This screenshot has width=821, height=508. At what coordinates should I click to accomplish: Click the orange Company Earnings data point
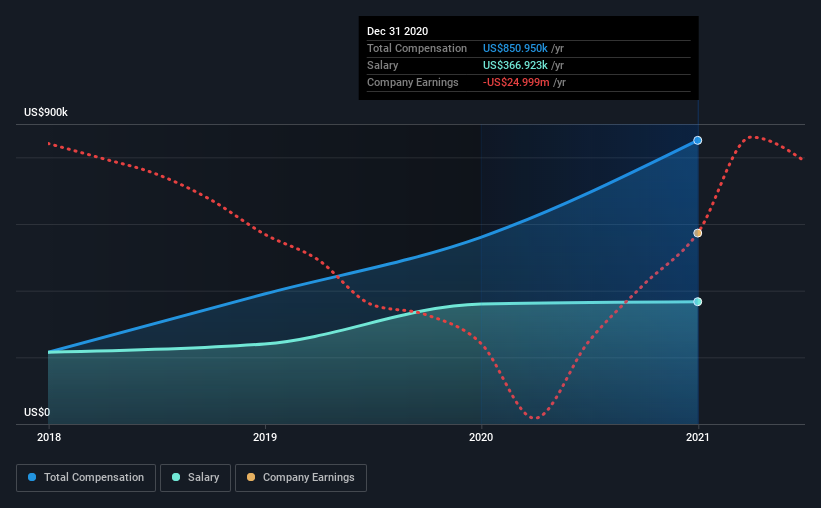pos(697,233)
